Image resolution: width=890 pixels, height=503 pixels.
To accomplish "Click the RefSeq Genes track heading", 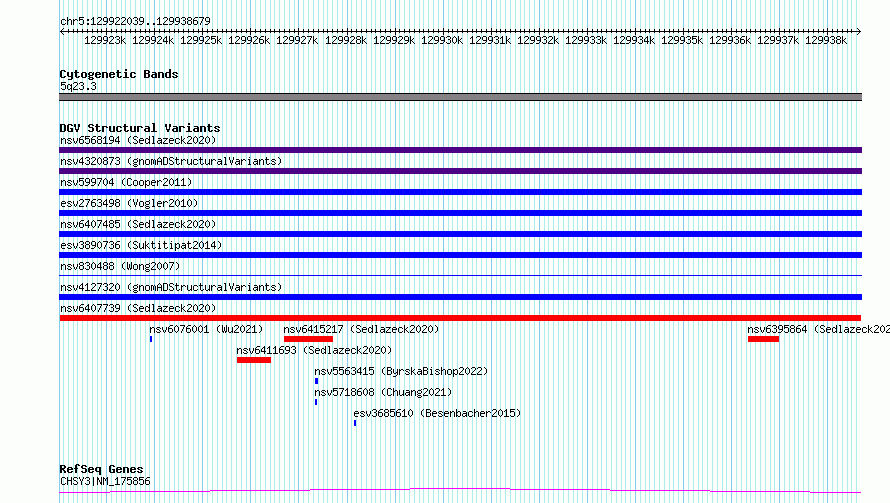I will [101, 470].
